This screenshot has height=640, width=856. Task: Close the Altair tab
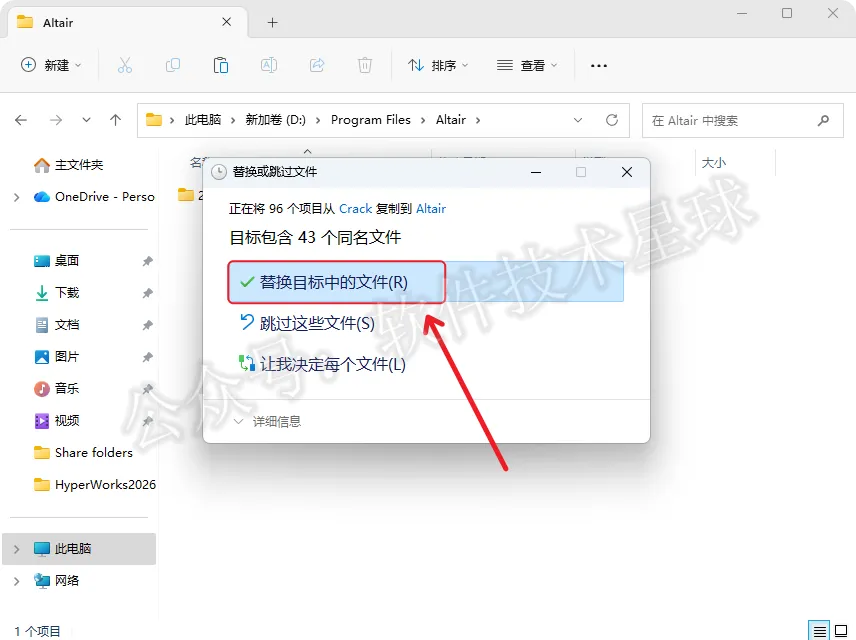click(x=227, y=22)
